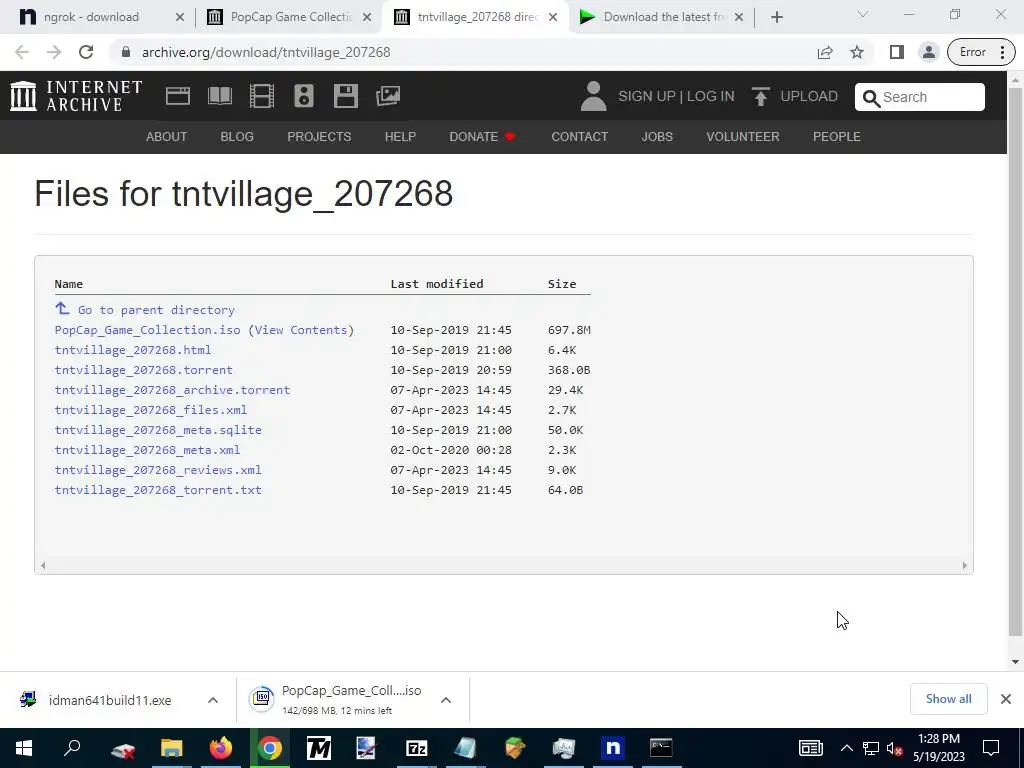Open the Texts book icon
The image size is (1024, 768).
coord(220,96)
